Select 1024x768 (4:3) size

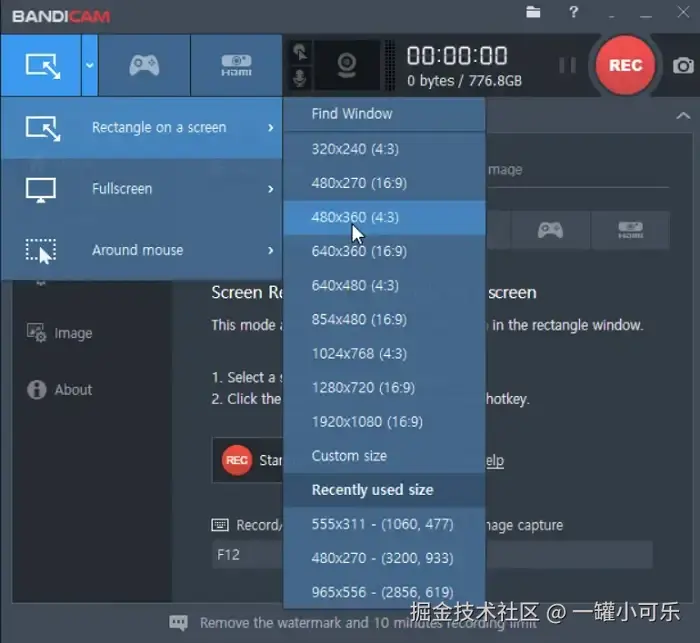(x=384, y=354)
